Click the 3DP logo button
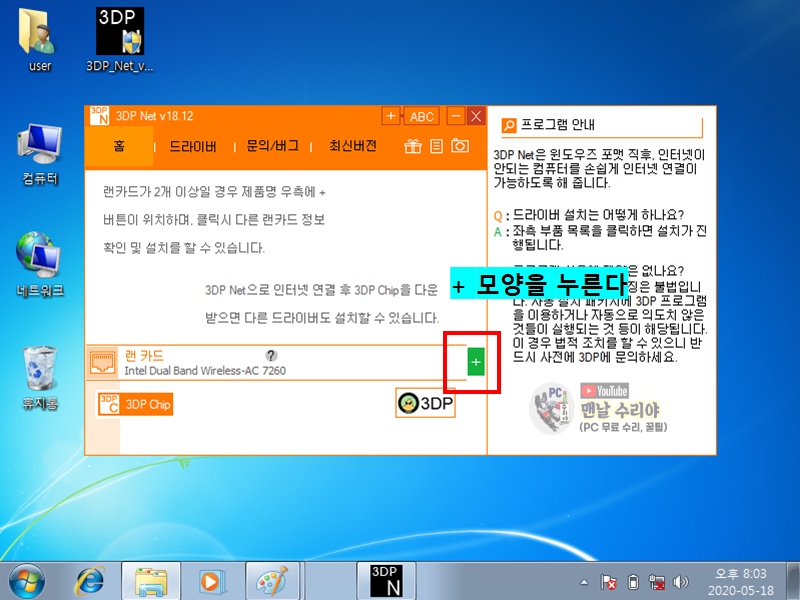Screen dimensions: 800x600 426,404
